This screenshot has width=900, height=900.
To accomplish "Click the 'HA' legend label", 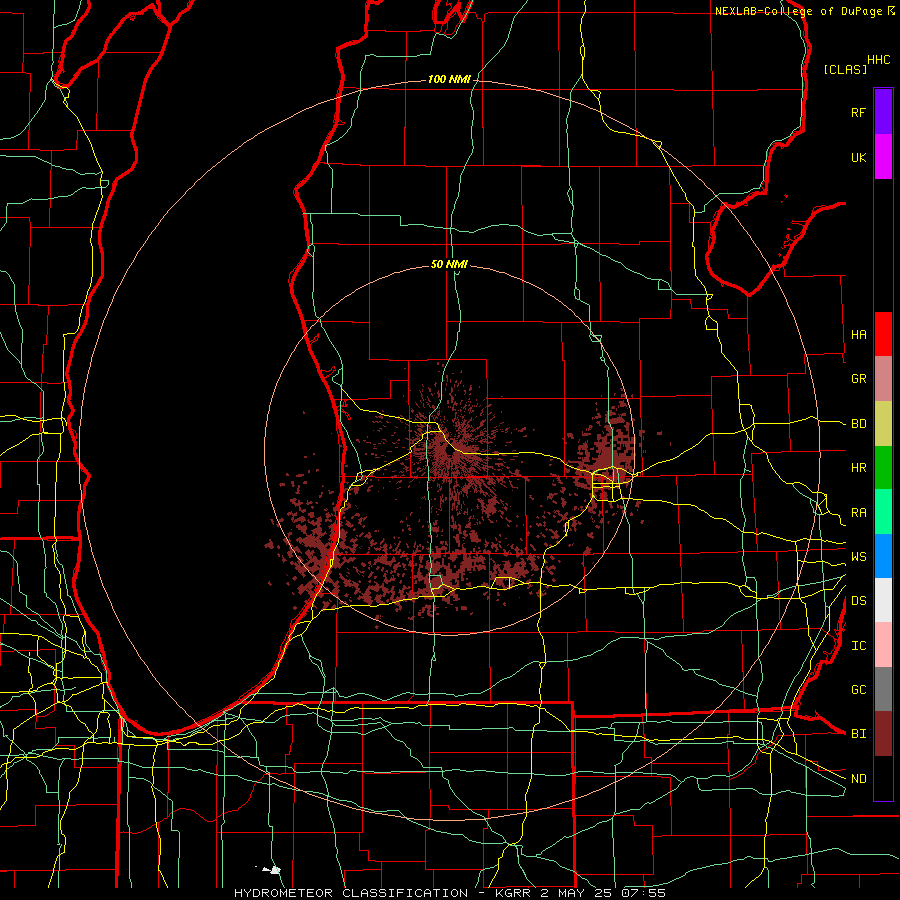I will pos(859,335).
